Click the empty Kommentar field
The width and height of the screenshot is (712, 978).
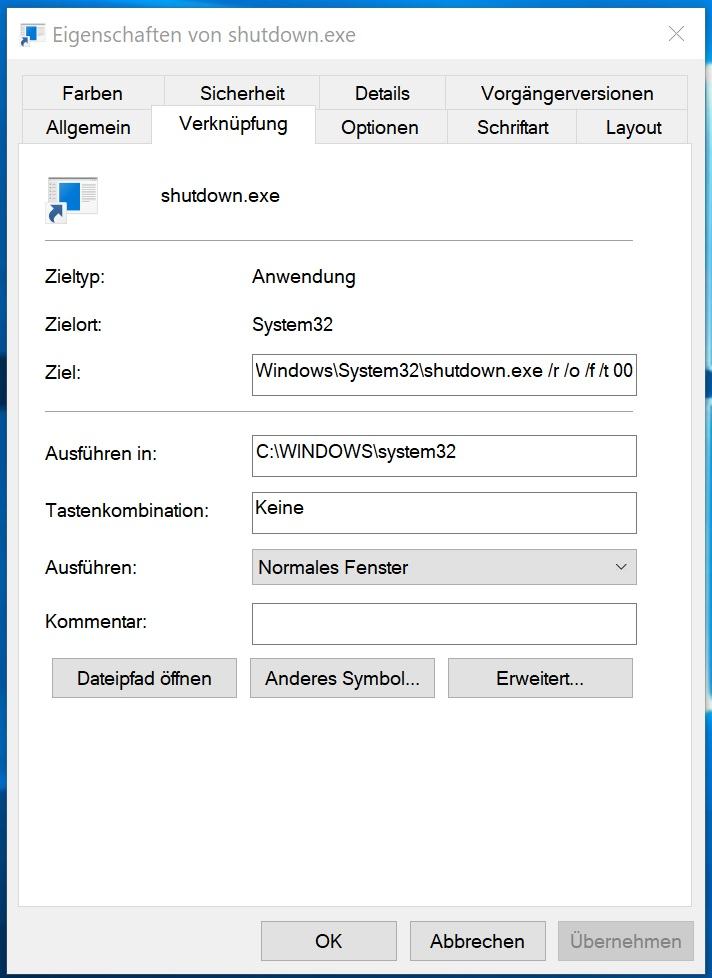tap(444, 624)
